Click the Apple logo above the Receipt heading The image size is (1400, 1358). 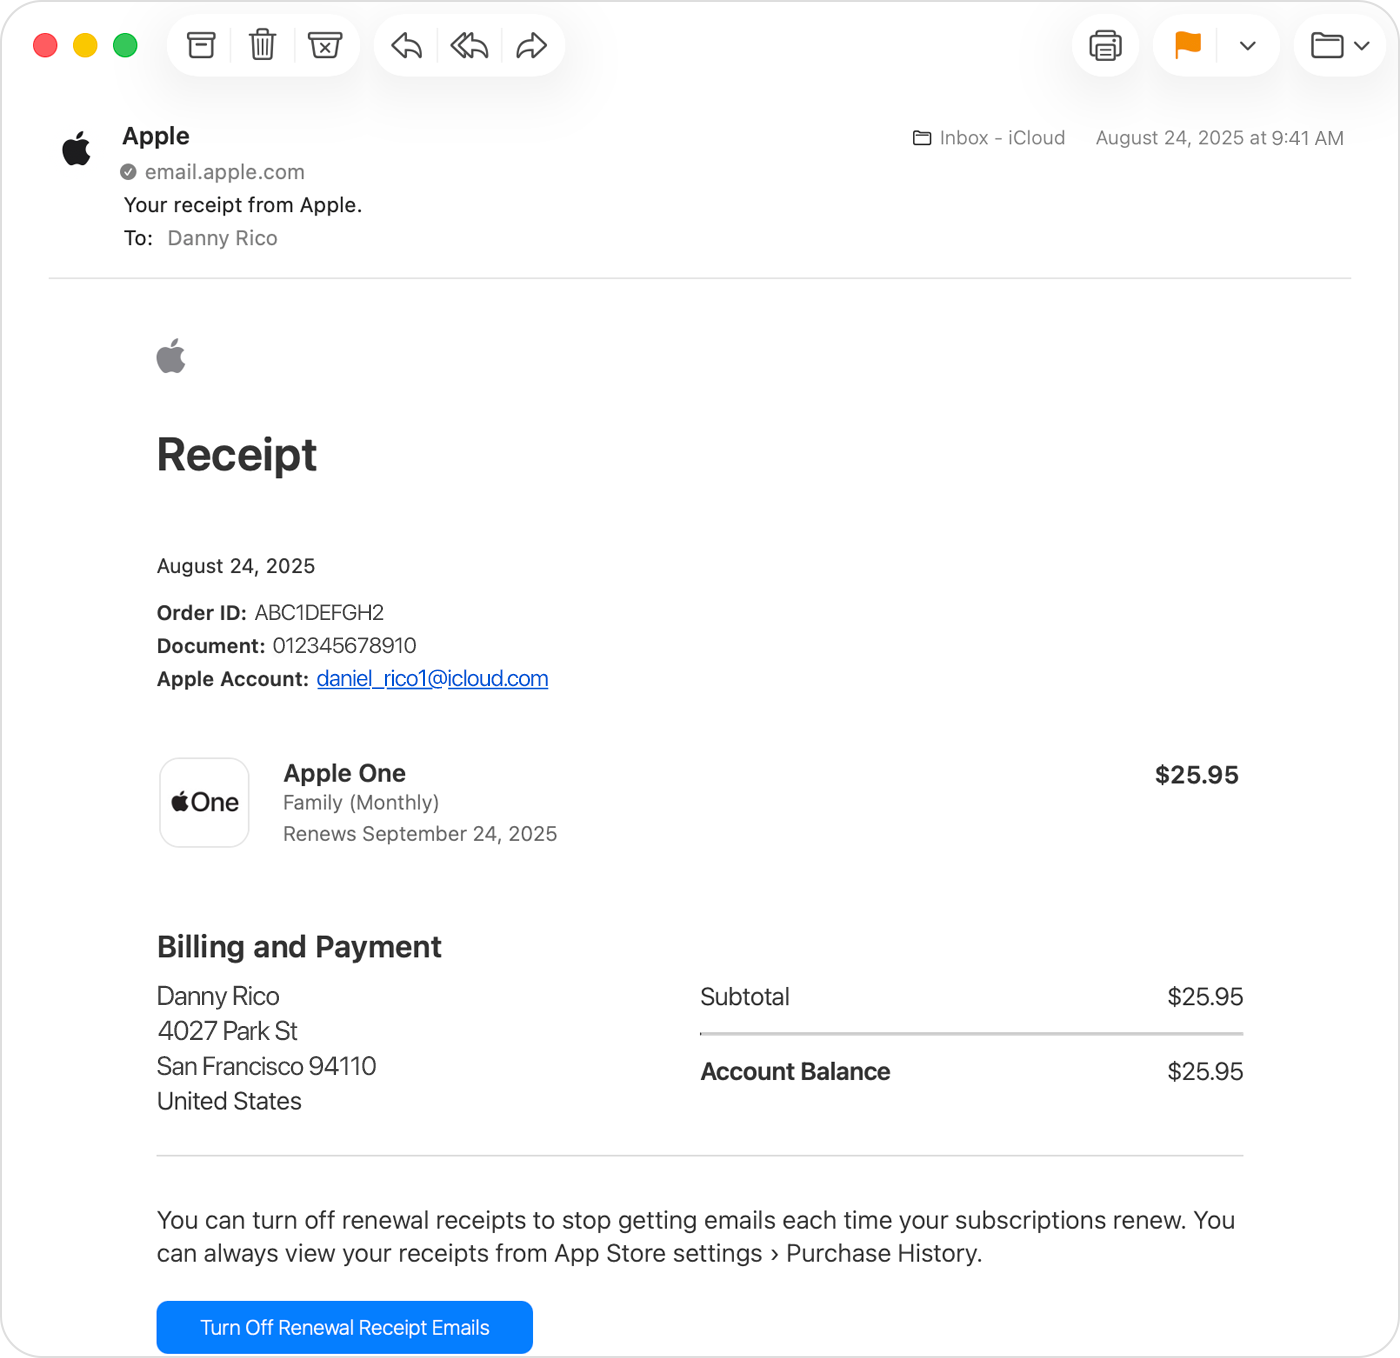point(171,357)
